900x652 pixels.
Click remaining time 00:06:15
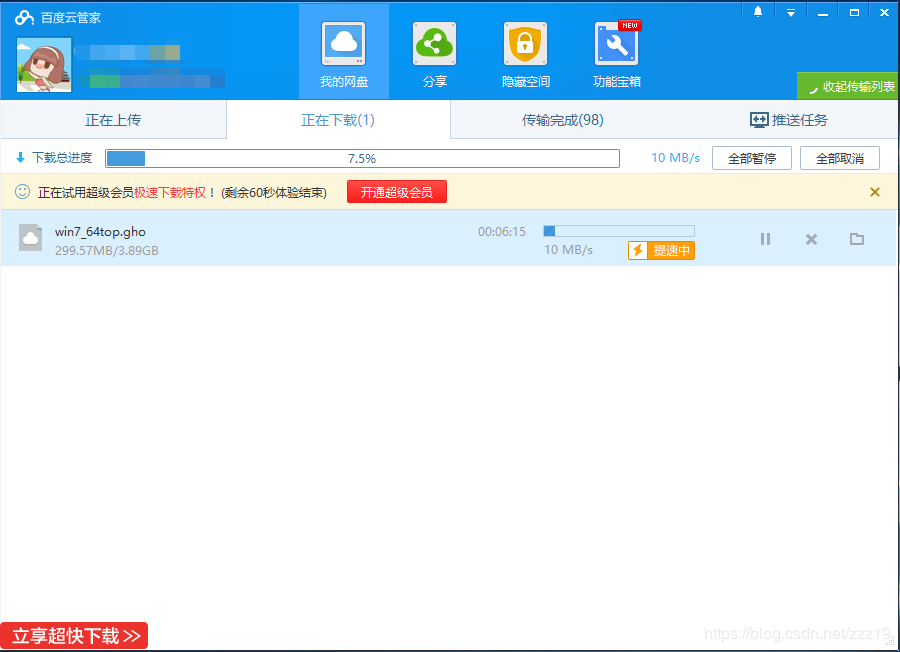502,232
